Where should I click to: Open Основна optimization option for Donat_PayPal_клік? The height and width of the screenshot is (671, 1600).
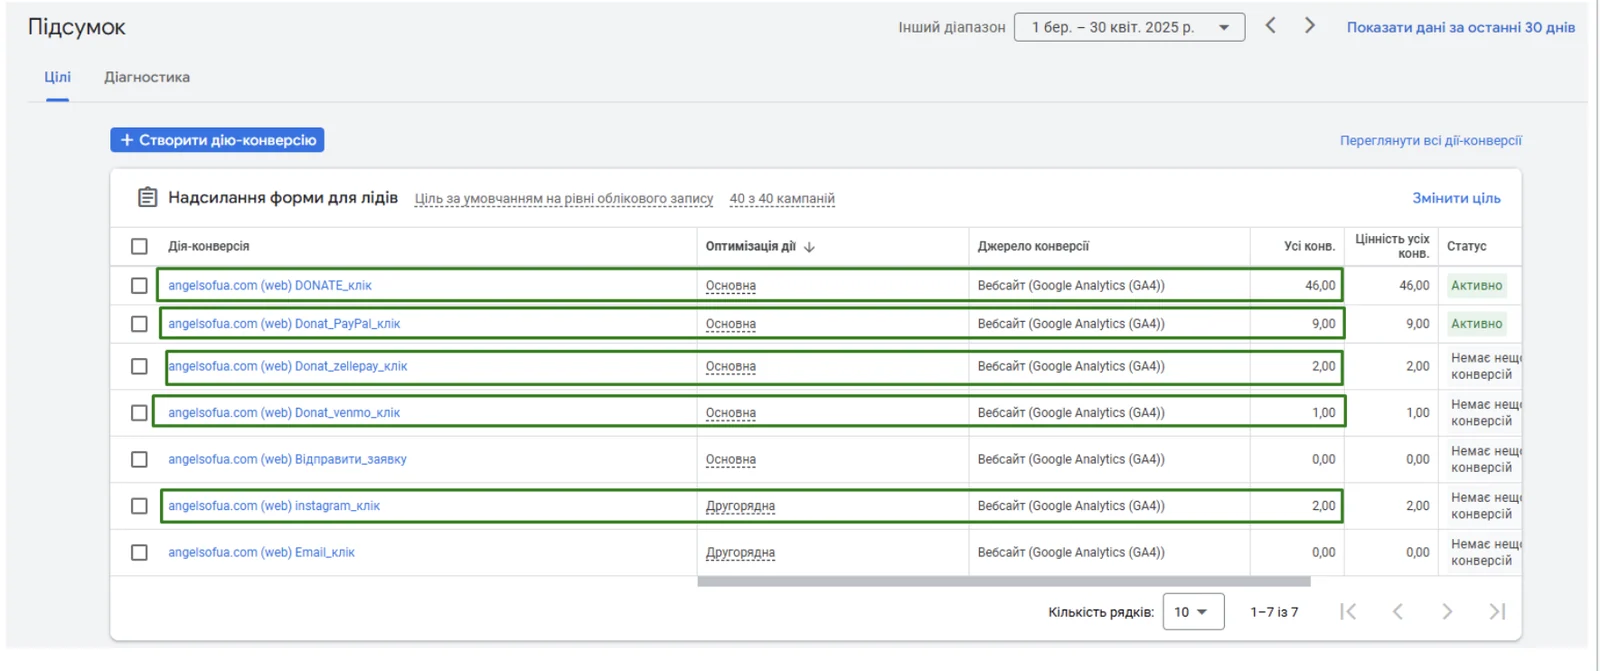click(731, 324)
